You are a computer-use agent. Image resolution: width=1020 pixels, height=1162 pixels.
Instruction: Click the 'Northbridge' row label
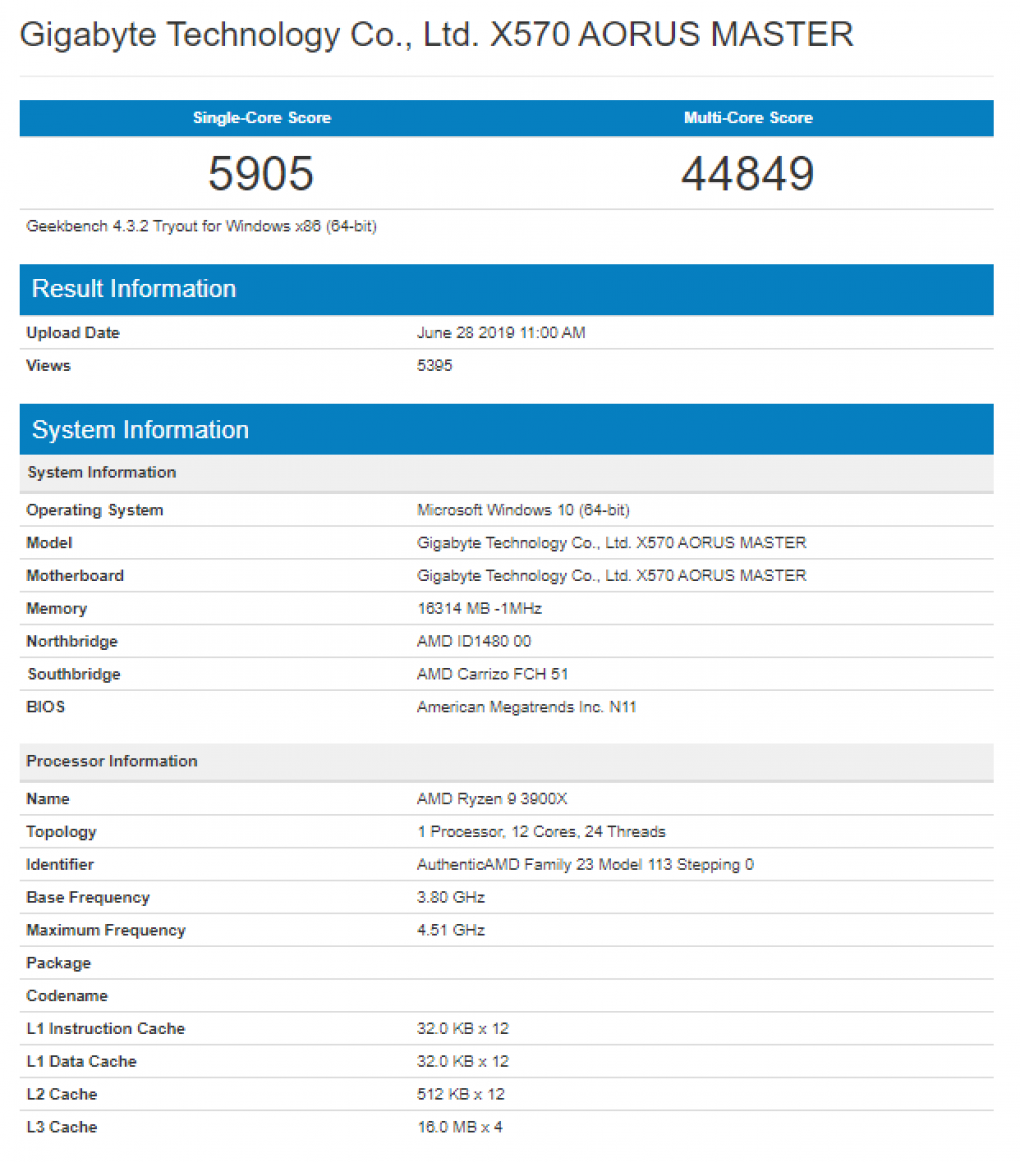72,641
